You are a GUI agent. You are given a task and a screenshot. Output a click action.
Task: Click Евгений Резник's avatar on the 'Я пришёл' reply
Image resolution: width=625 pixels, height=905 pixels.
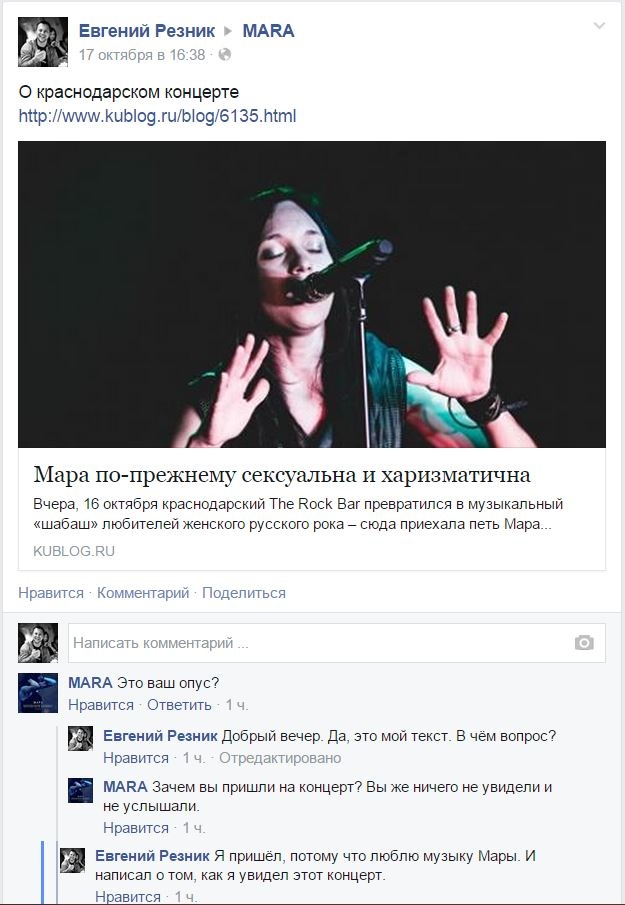pyautogui.click(x=72, y=860)
